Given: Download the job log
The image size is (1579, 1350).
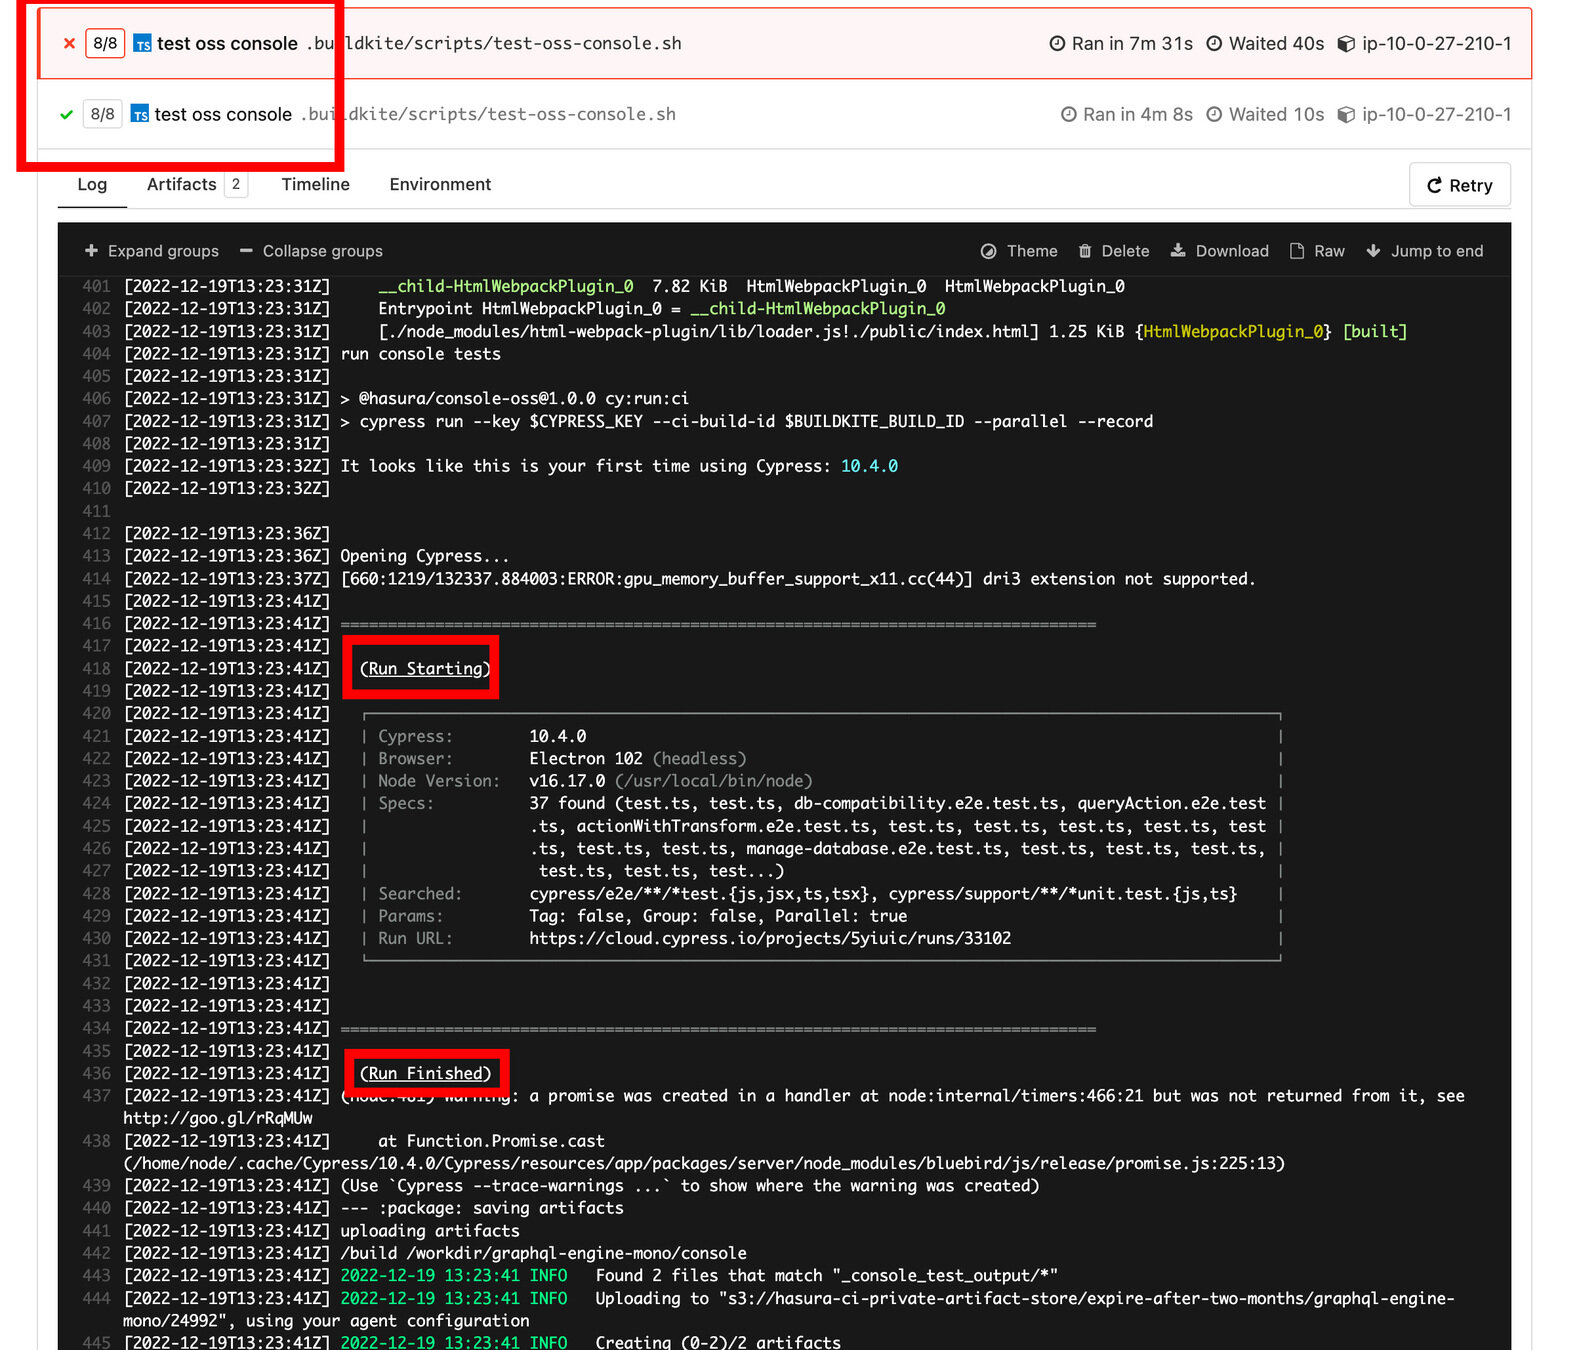Looking at the screenshot, I should pyautogui.click(x=1220, y=251).
